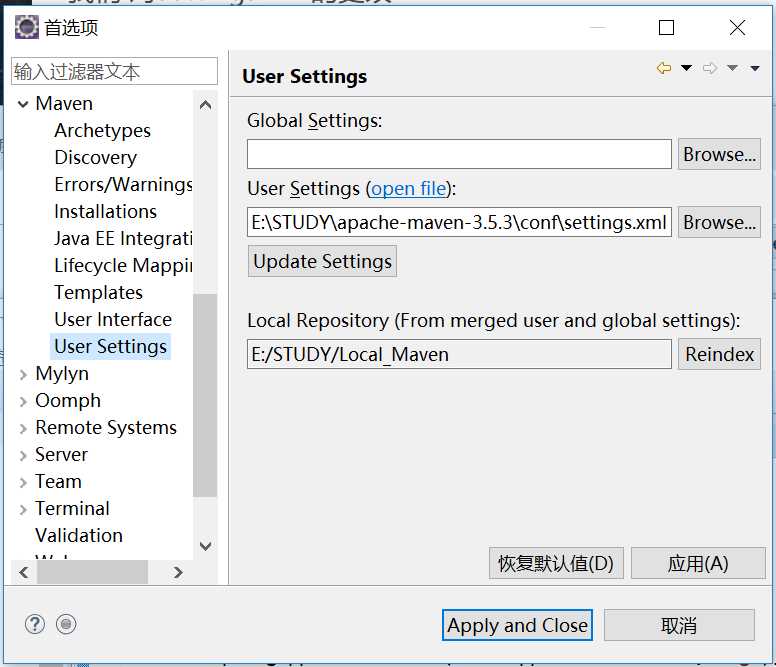Viewport: 776px width, 667px height.
Task: Maximize the preferences window
Action: (666, 27)
